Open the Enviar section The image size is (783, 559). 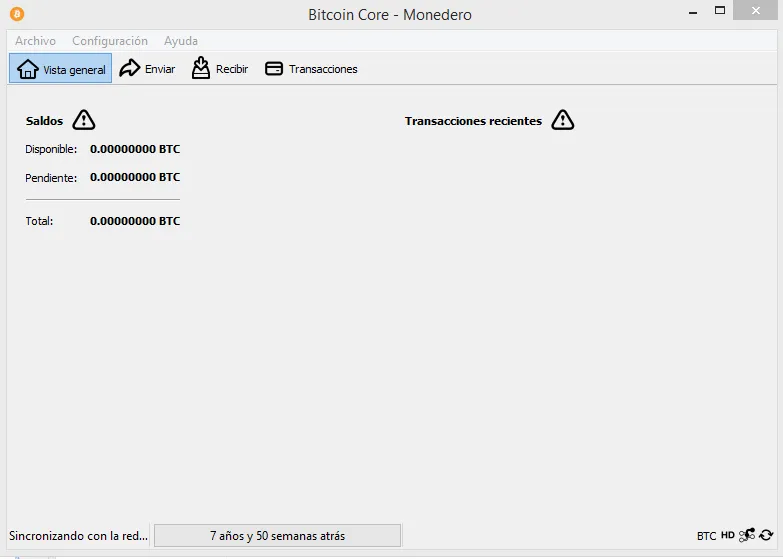[x=147, y=68]
